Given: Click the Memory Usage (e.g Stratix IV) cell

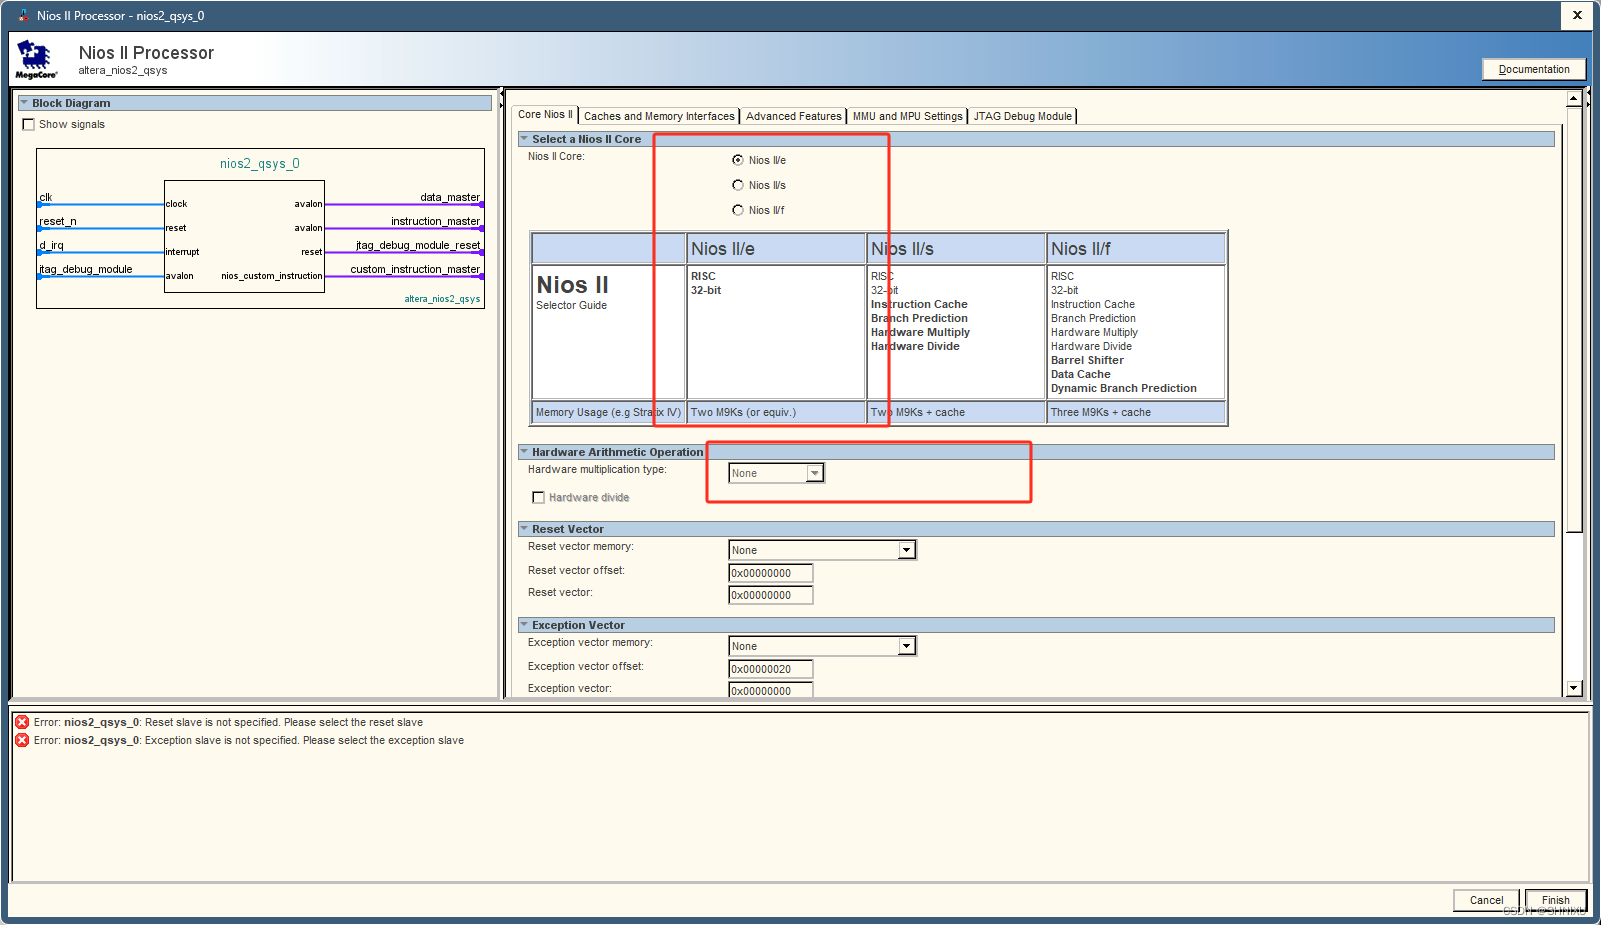Looking at the screenshot, I should click(x=608, y=412).
